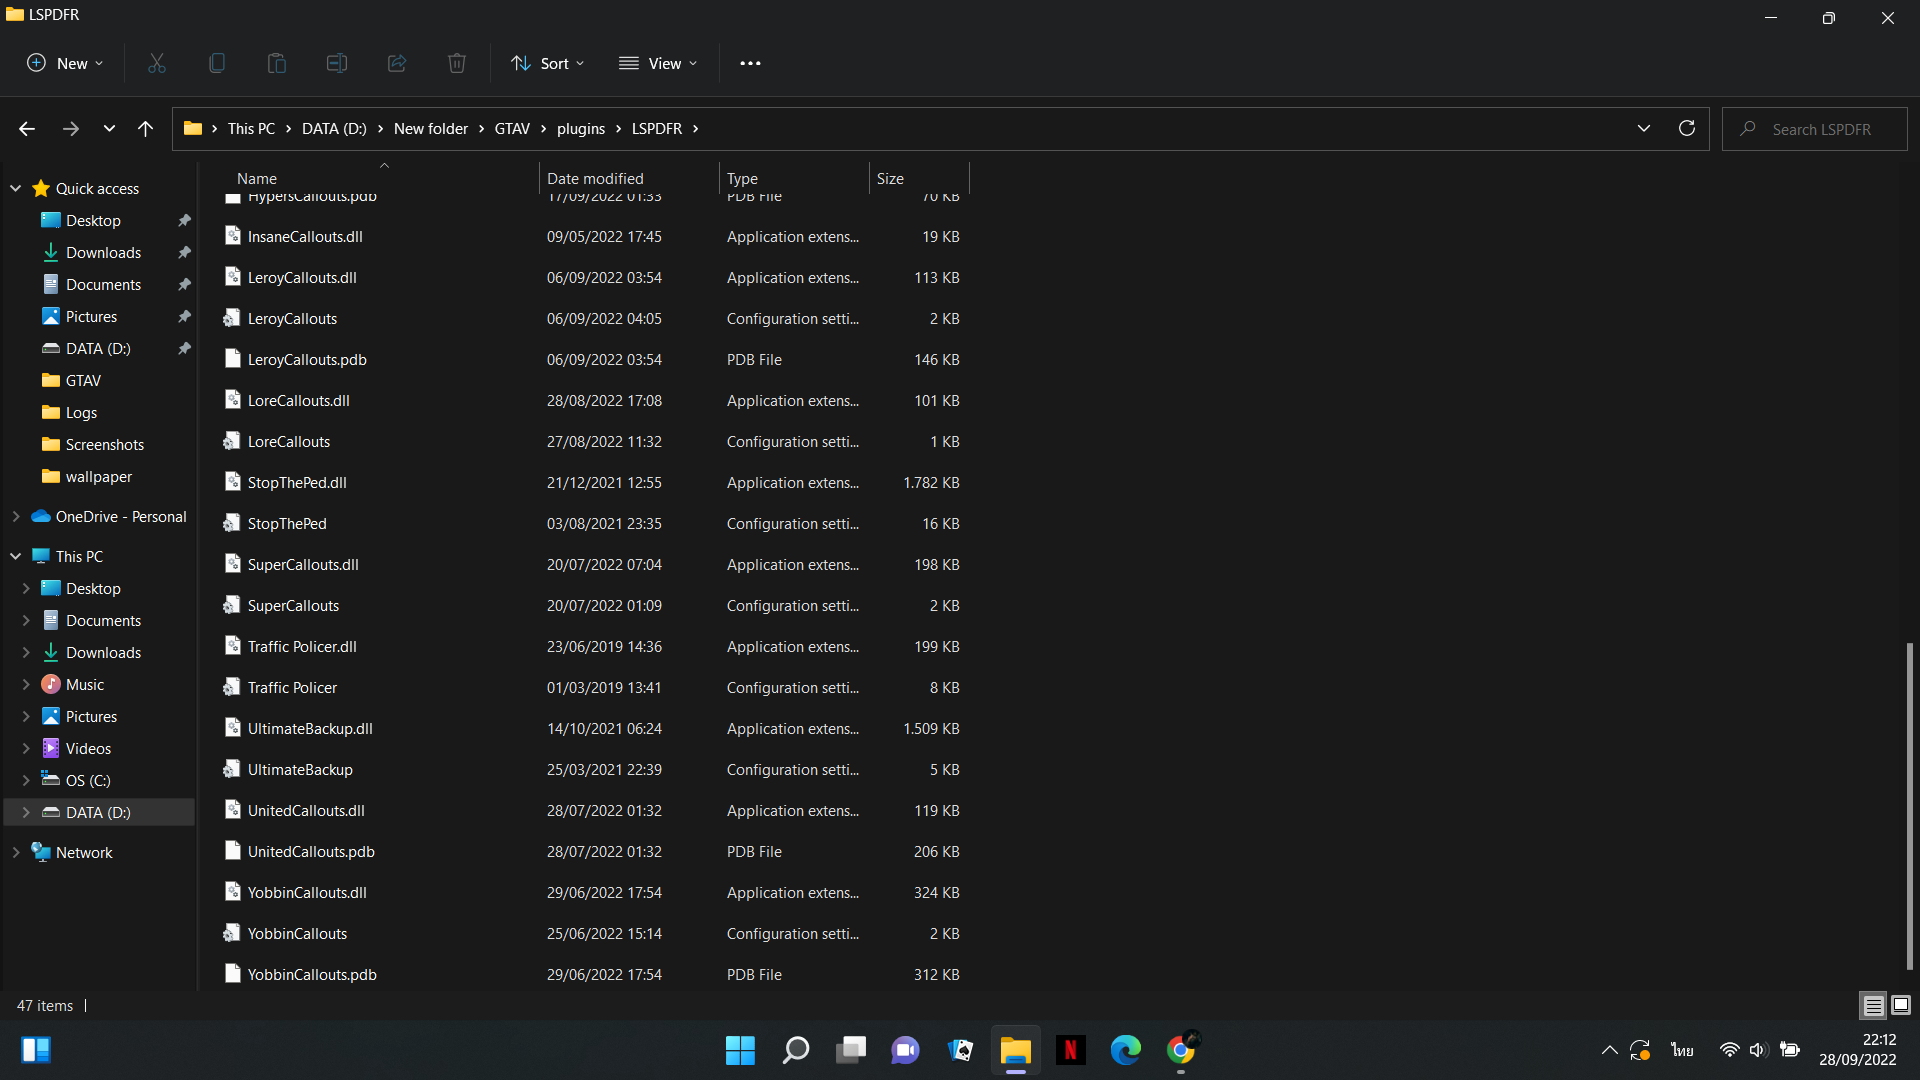The height and width of the screenshot is (1080, 1920).
Task: Collapse the This PC tree node
Action: (x=16, y=556)
